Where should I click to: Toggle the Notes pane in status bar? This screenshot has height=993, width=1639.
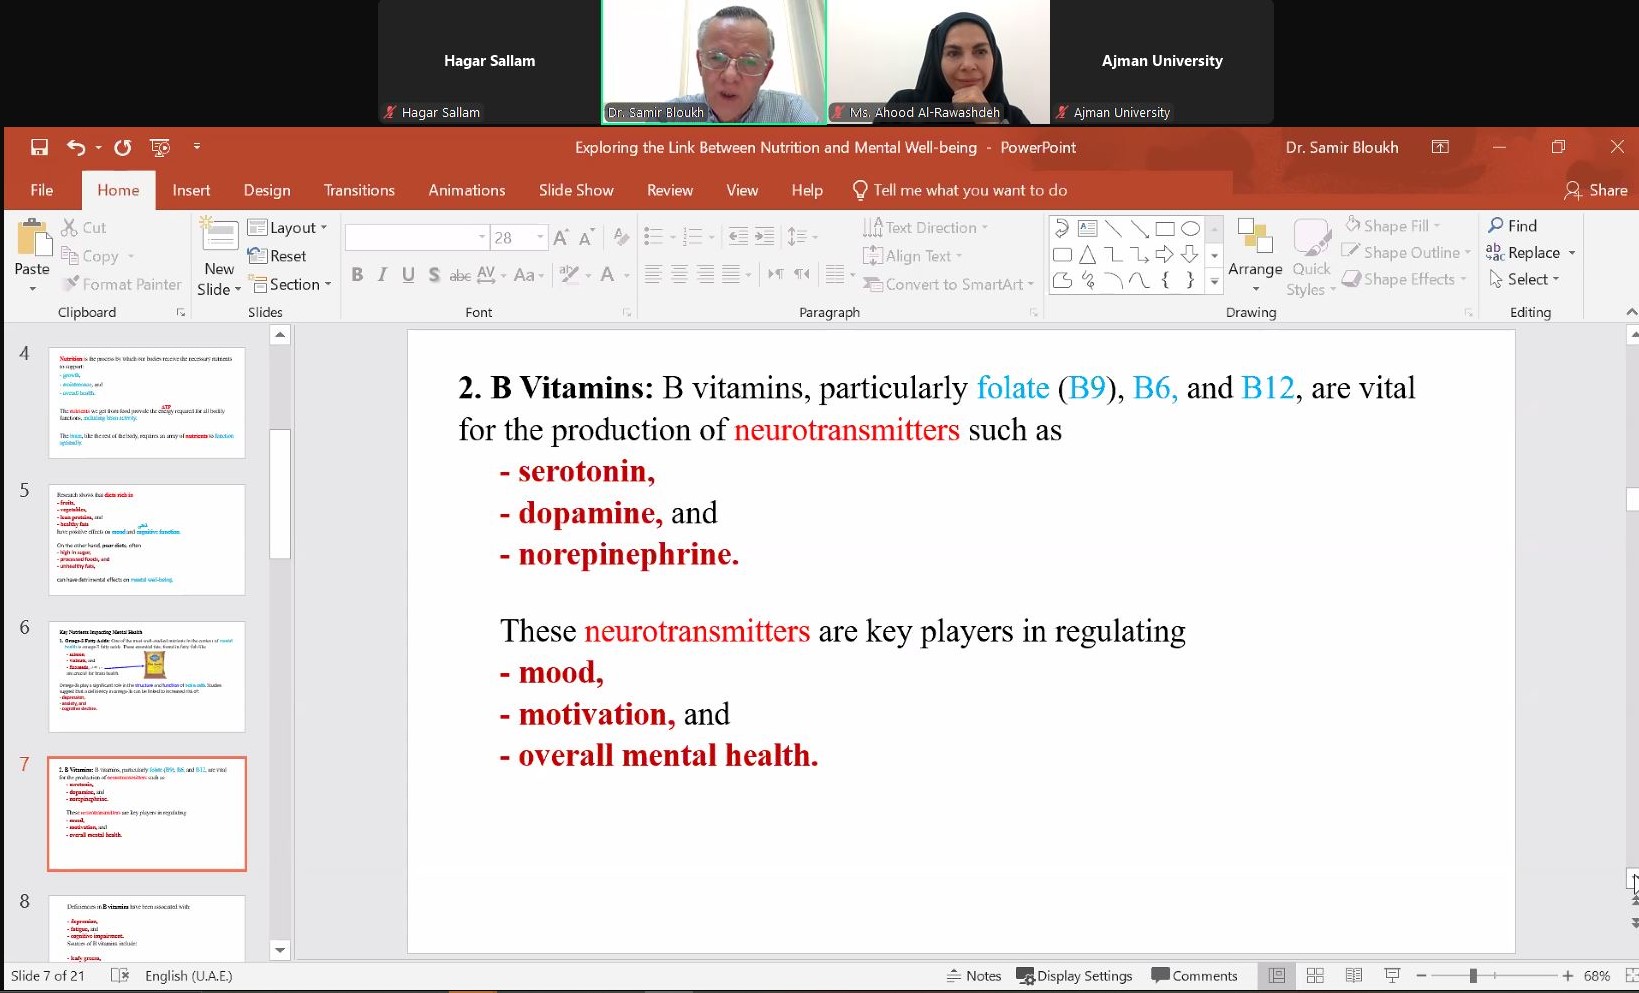click(974, 975)
